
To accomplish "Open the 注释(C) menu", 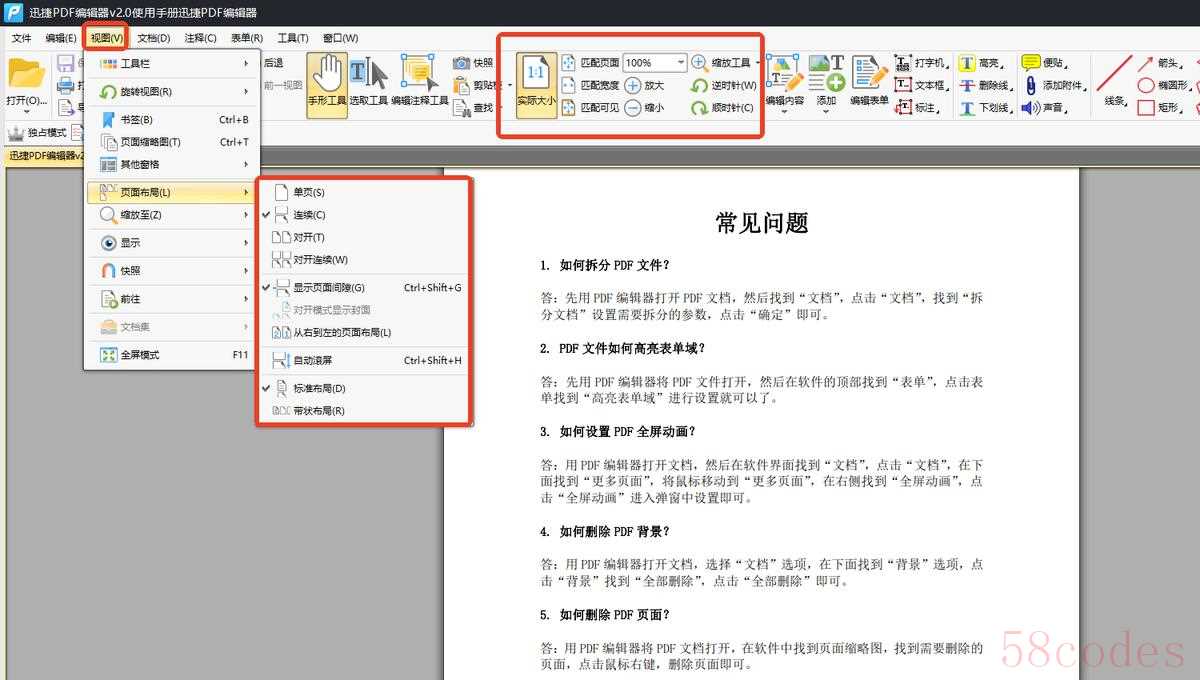I will tap(200, 38).
